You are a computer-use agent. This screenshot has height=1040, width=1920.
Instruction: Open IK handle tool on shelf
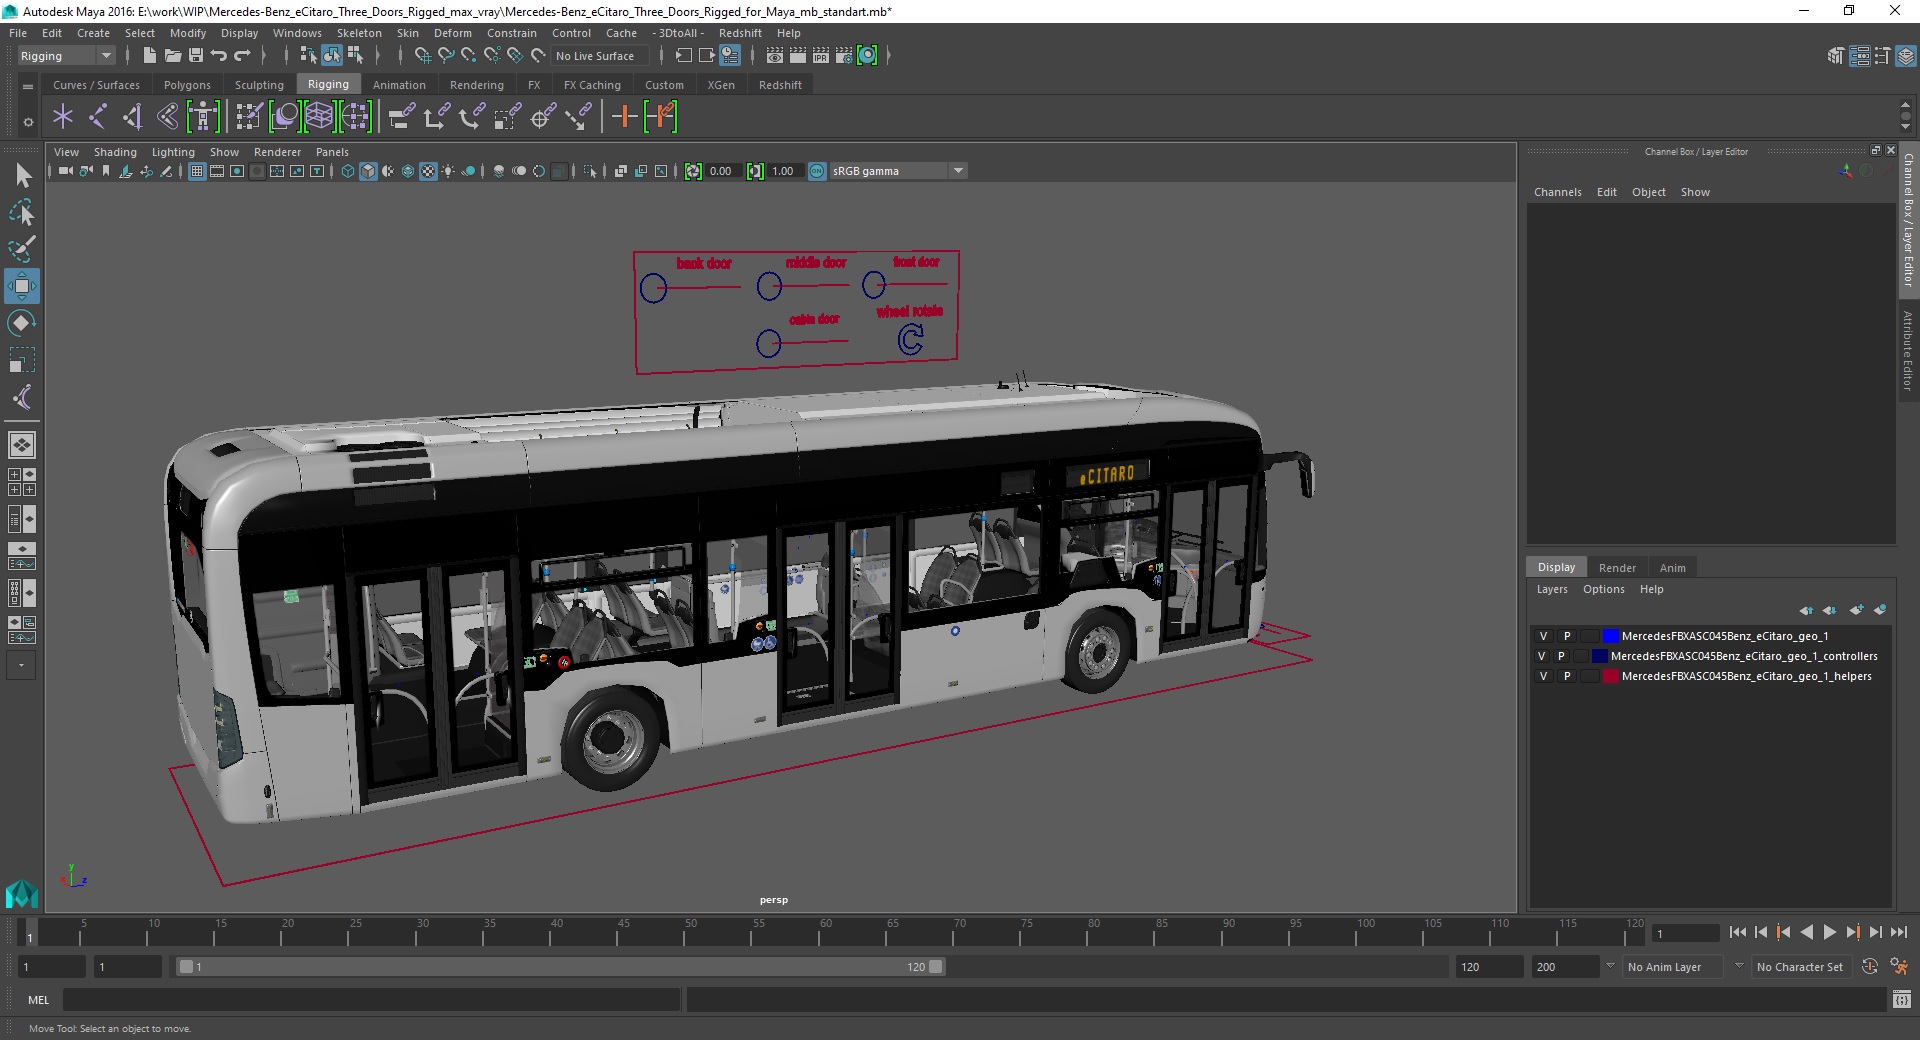click(x=132, y=117)
